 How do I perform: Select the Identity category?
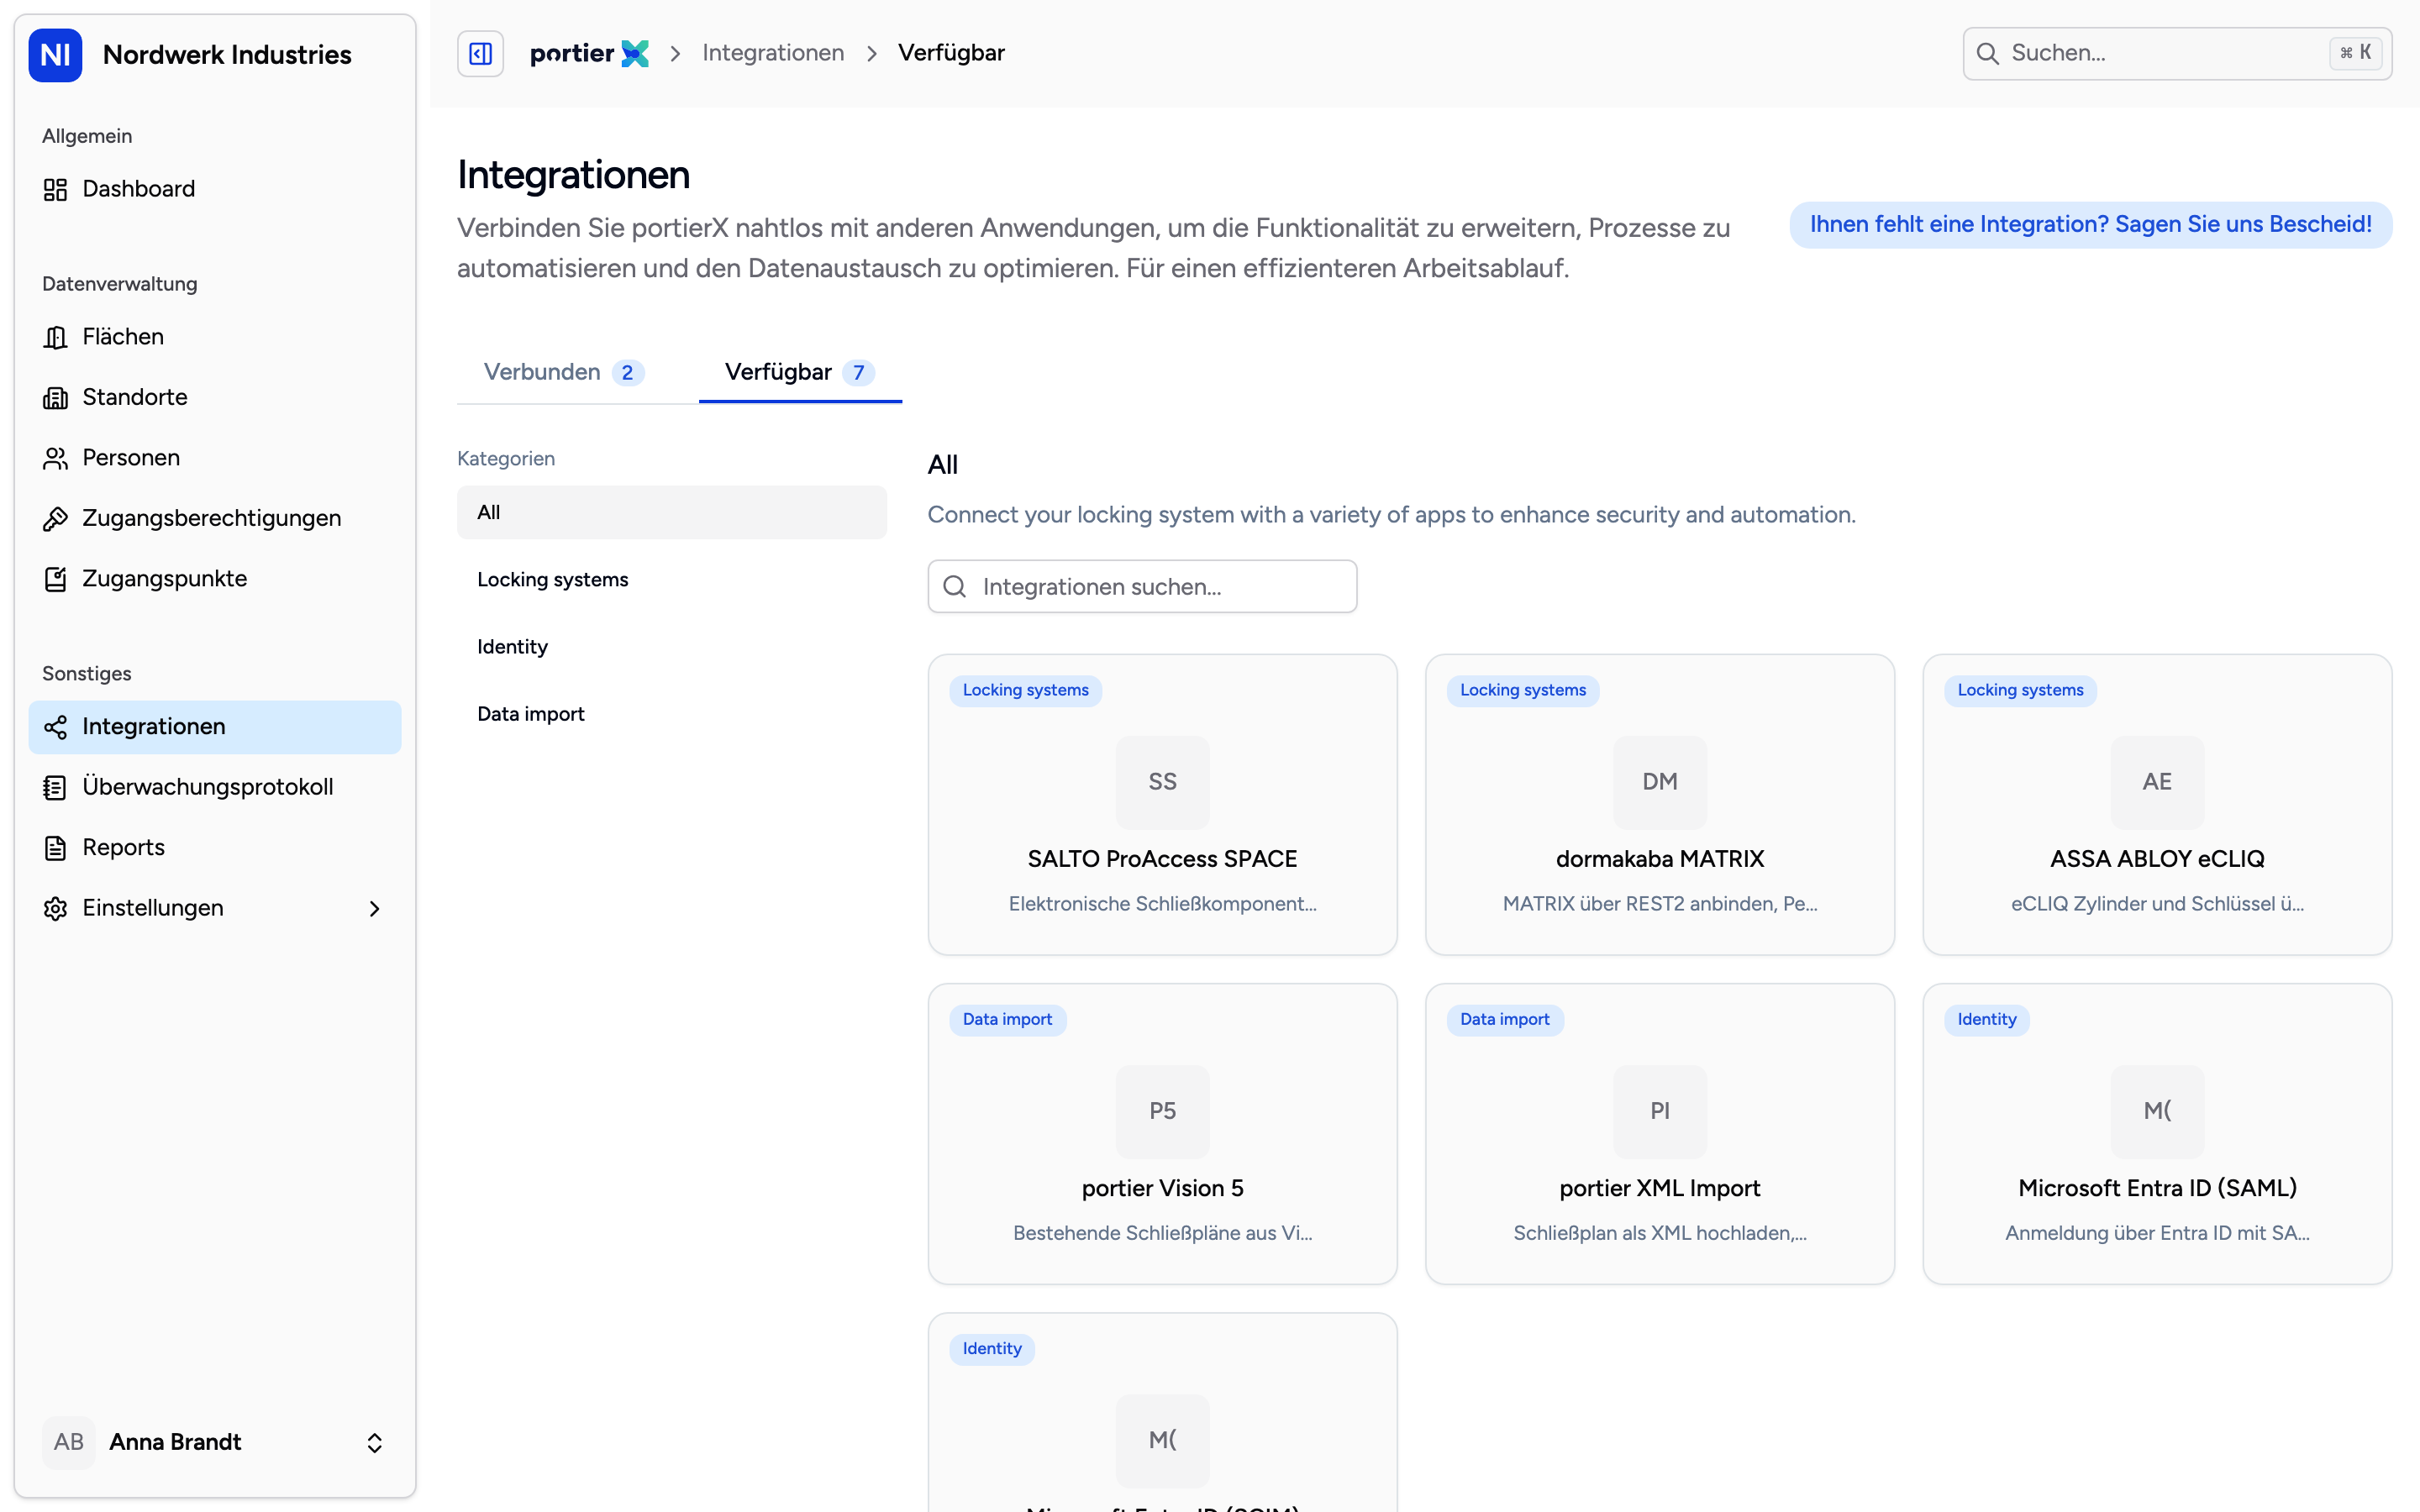(x=672, y=647)
